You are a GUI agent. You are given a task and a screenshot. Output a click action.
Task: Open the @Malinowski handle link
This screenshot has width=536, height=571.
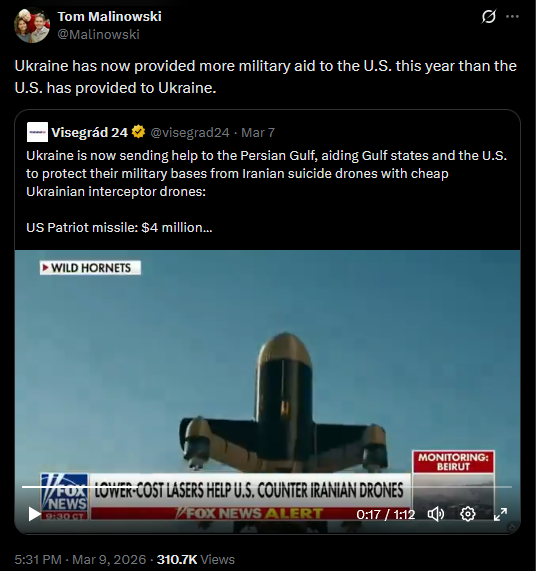click(x=98, y=34)
